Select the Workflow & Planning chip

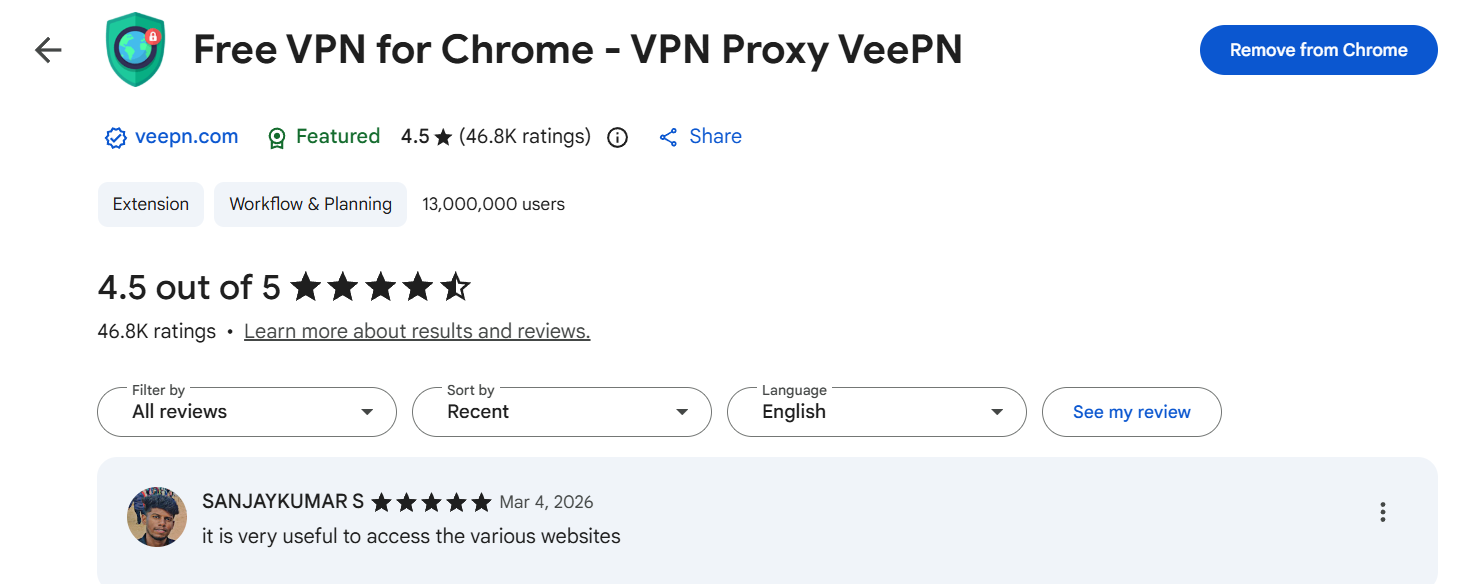coord(310,204)
